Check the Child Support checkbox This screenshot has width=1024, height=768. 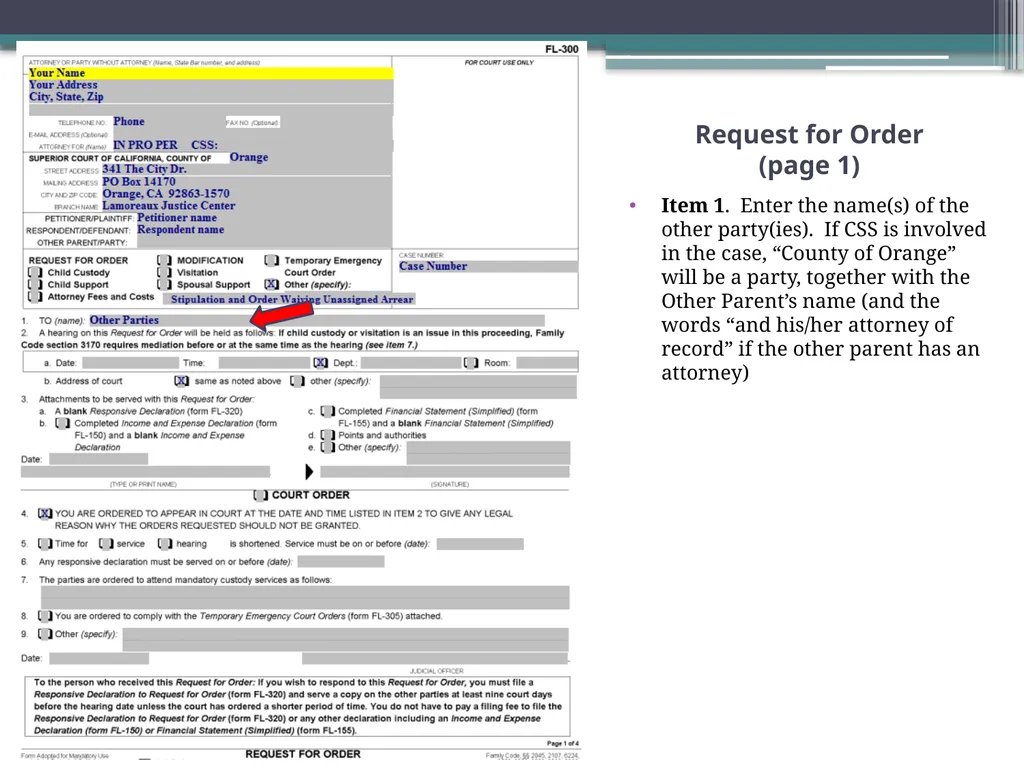[35, 285]
